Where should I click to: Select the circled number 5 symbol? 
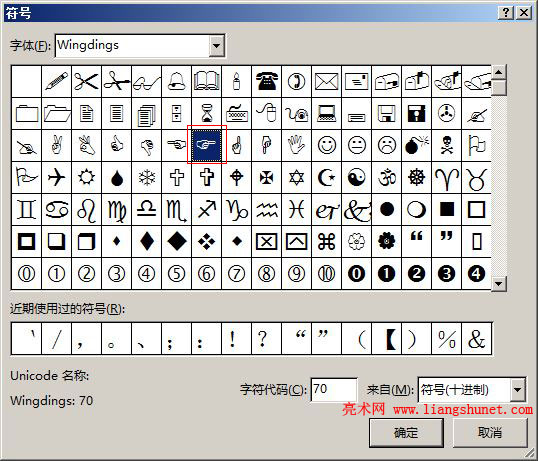177,273
